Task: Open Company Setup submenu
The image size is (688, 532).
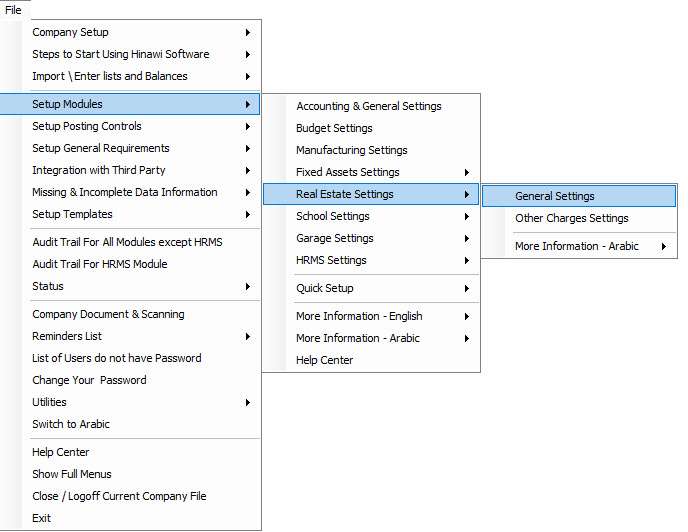Action: coord(130,32)
